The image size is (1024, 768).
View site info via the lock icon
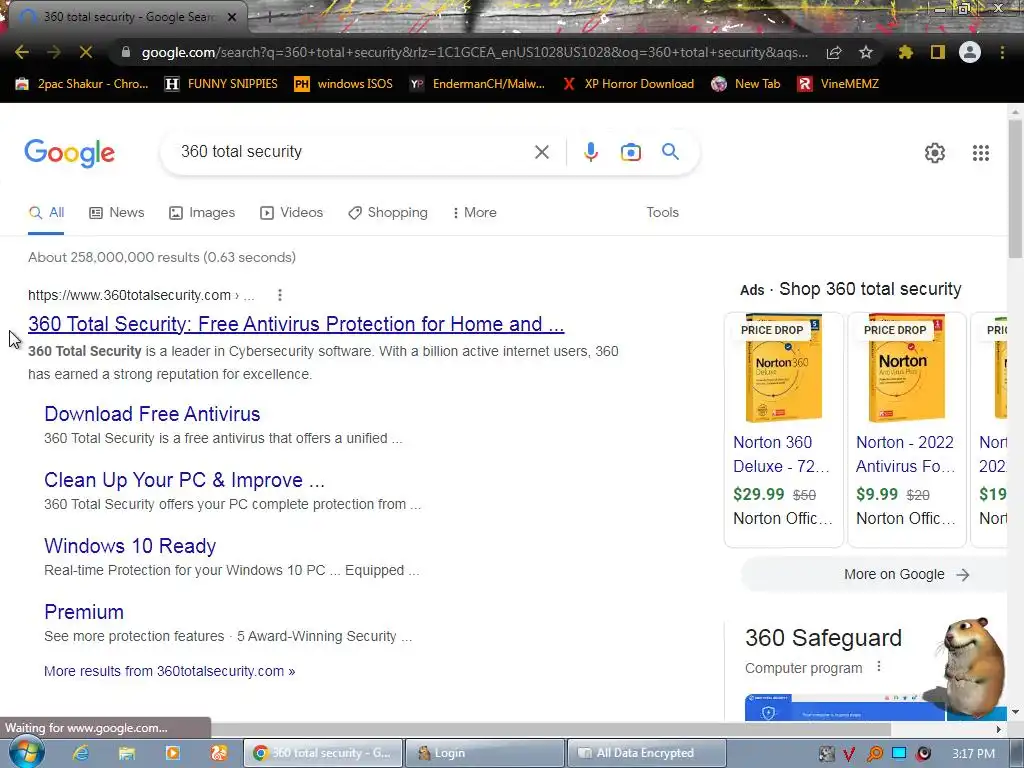click(x=126, y=52)
